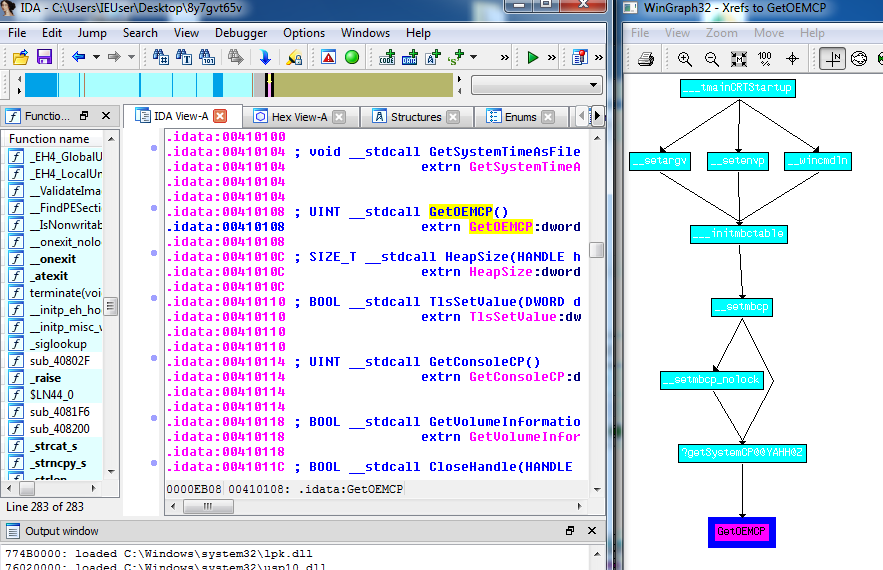Click the Save database floppy icon

[x=44, y=57]
